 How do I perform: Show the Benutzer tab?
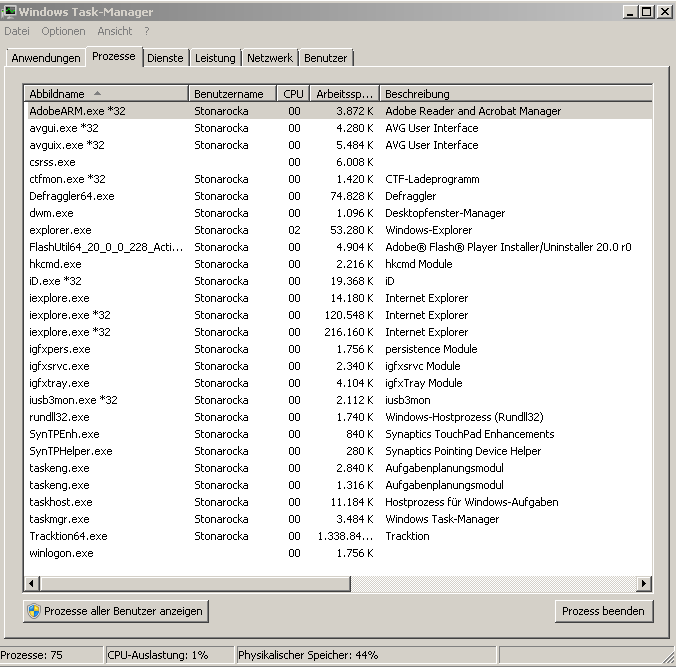coord(325,58)
